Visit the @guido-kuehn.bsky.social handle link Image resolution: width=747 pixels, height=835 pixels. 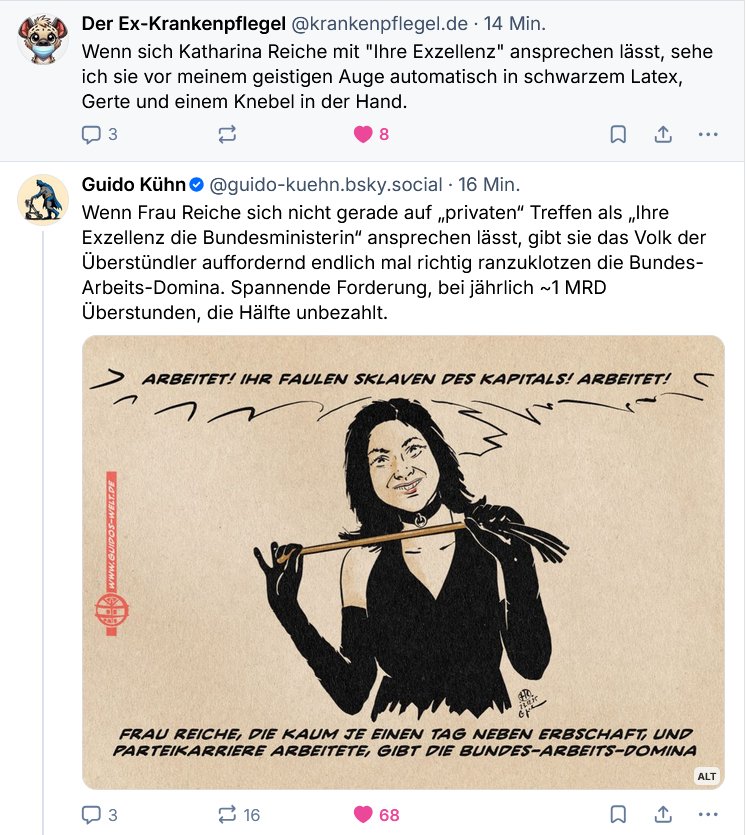325,185
